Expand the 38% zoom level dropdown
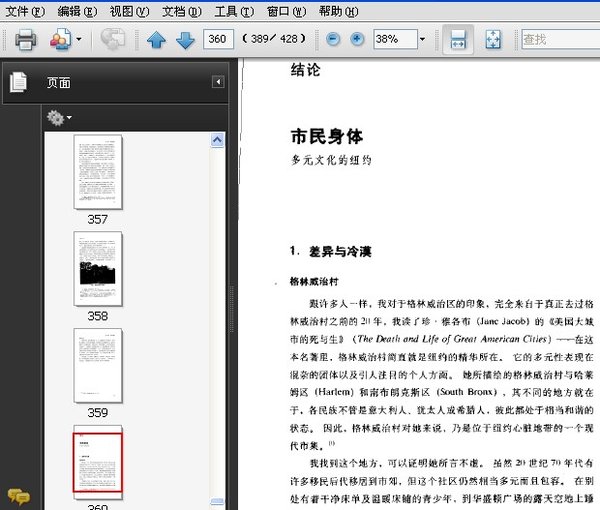The height and width of the screenshot is (510, 600). (x=421, y=40)
